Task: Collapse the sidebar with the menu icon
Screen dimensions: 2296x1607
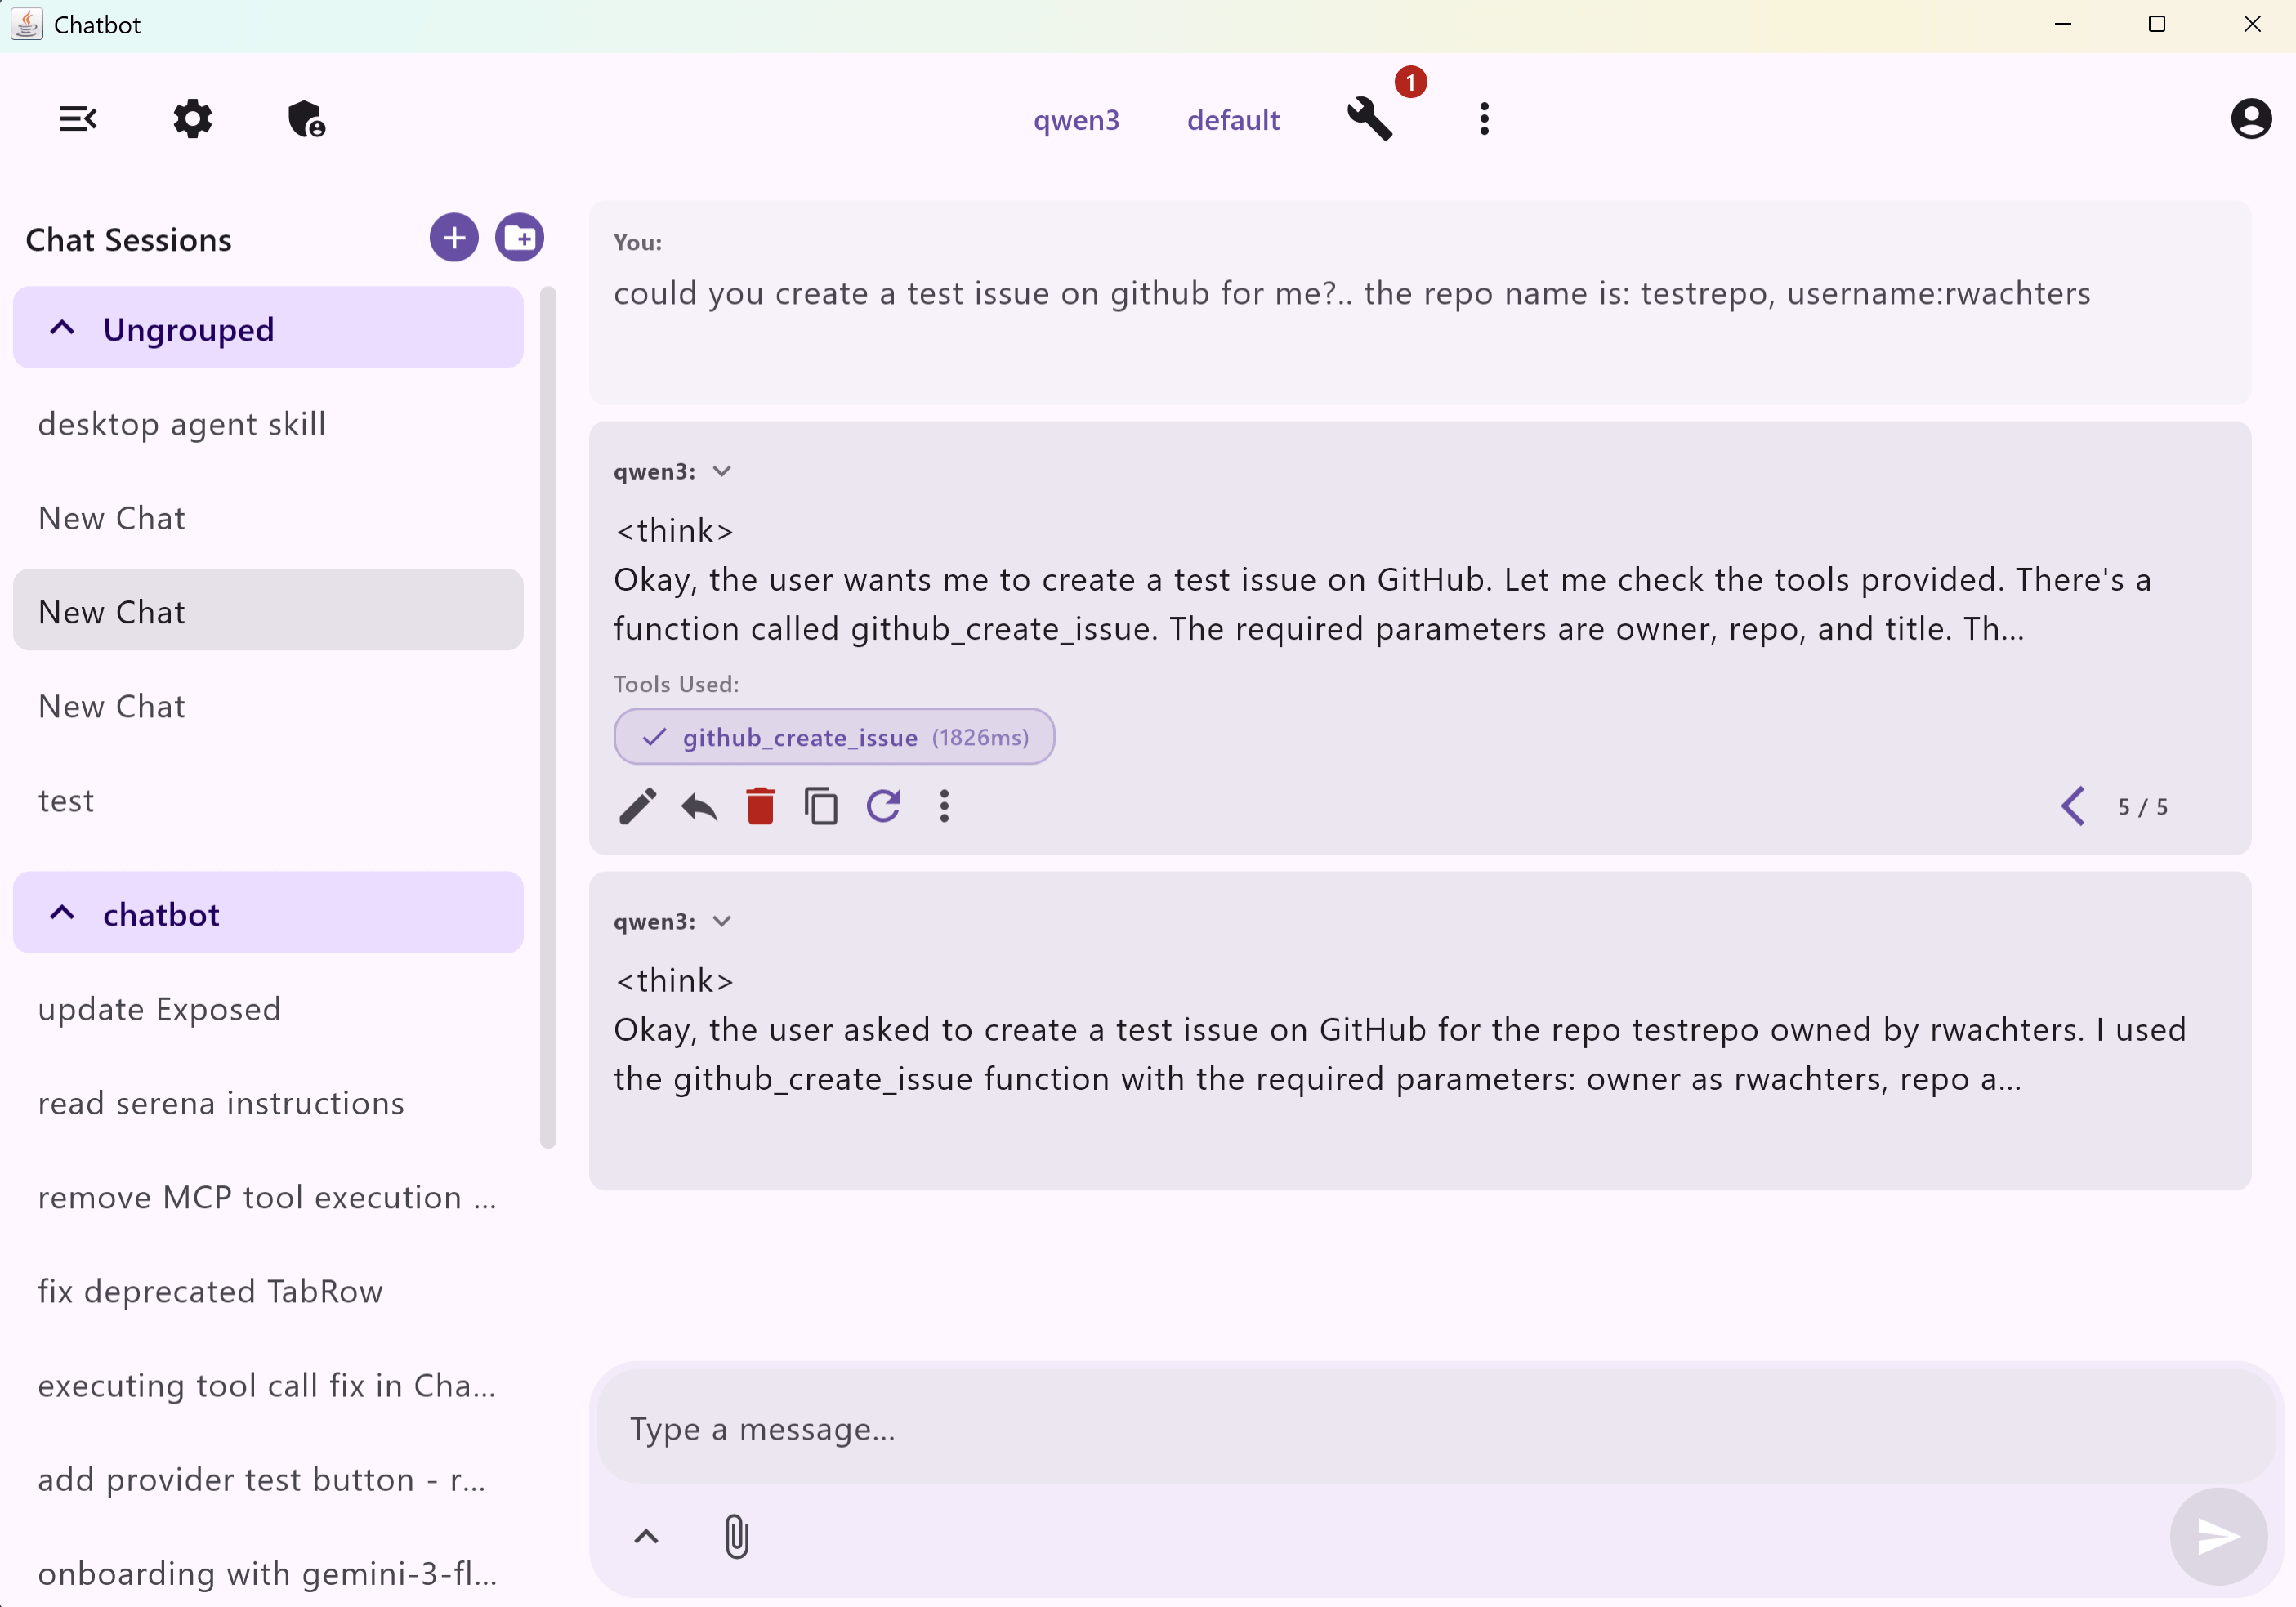Action: (78, 119)
